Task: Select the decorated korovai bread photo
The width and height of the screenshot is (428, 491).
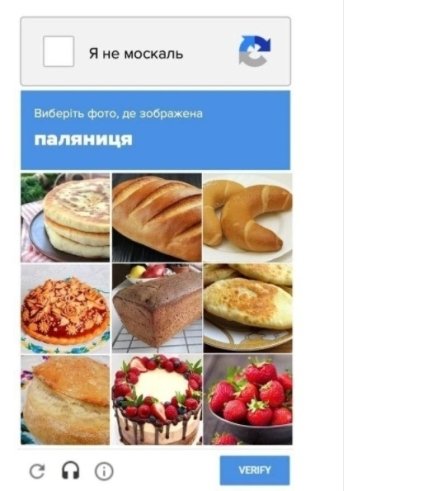Action: (65, 308)
